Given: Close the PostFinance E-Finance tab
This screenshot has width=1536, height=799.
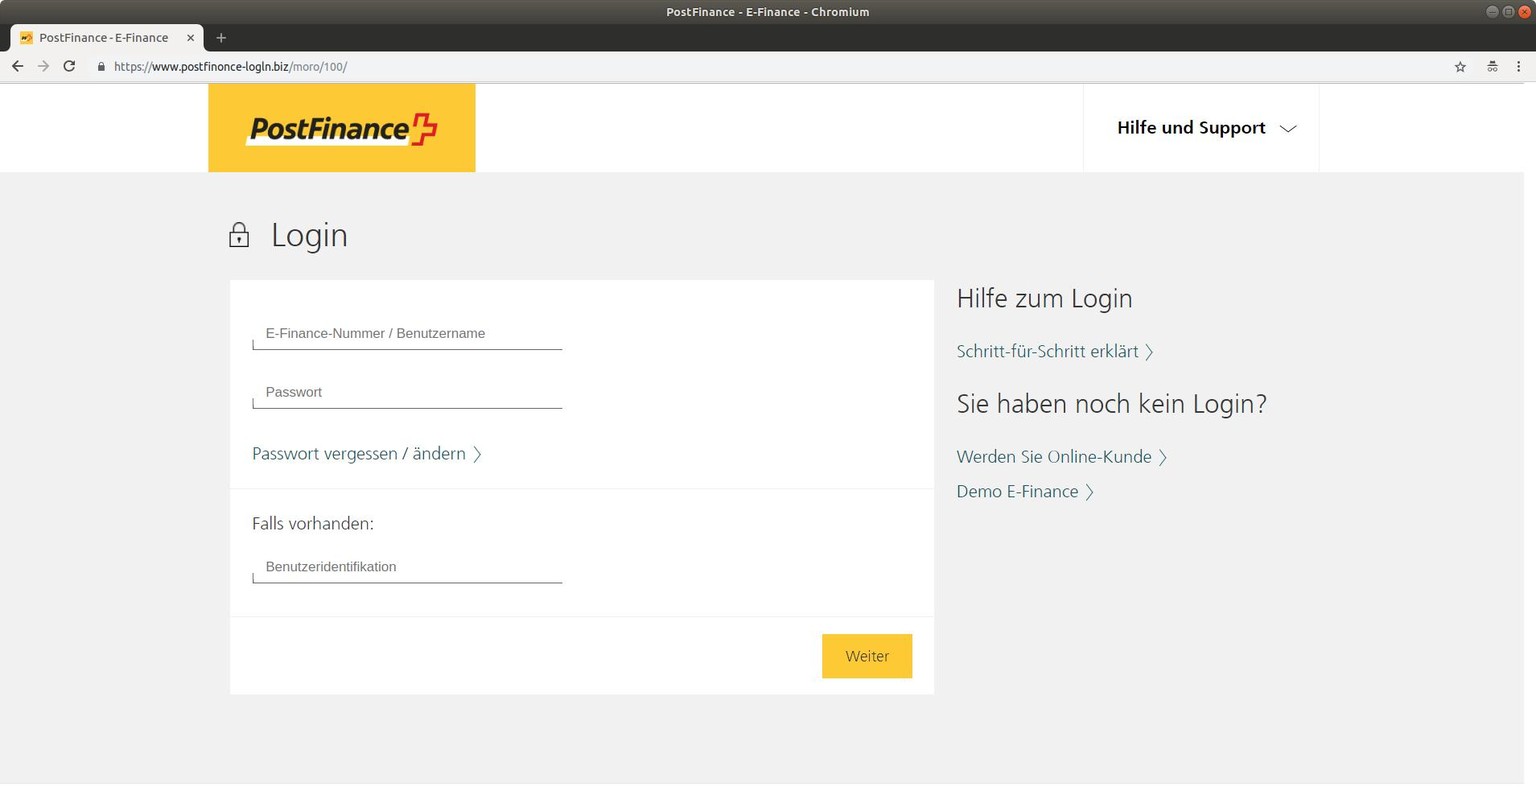Looking at the screenshot, I should 190,38.
